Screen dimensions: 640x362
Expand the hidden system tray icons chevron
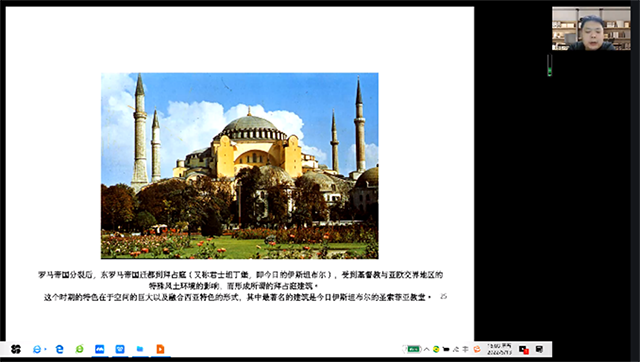pyautogui.click(x=426, y=349)
